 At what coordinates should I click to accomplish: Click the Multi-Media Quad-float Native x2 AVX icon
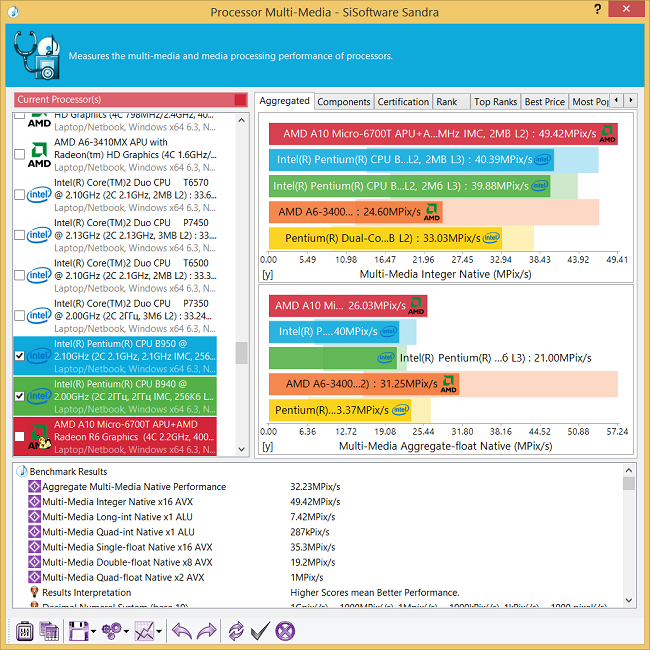pos(34,577)
